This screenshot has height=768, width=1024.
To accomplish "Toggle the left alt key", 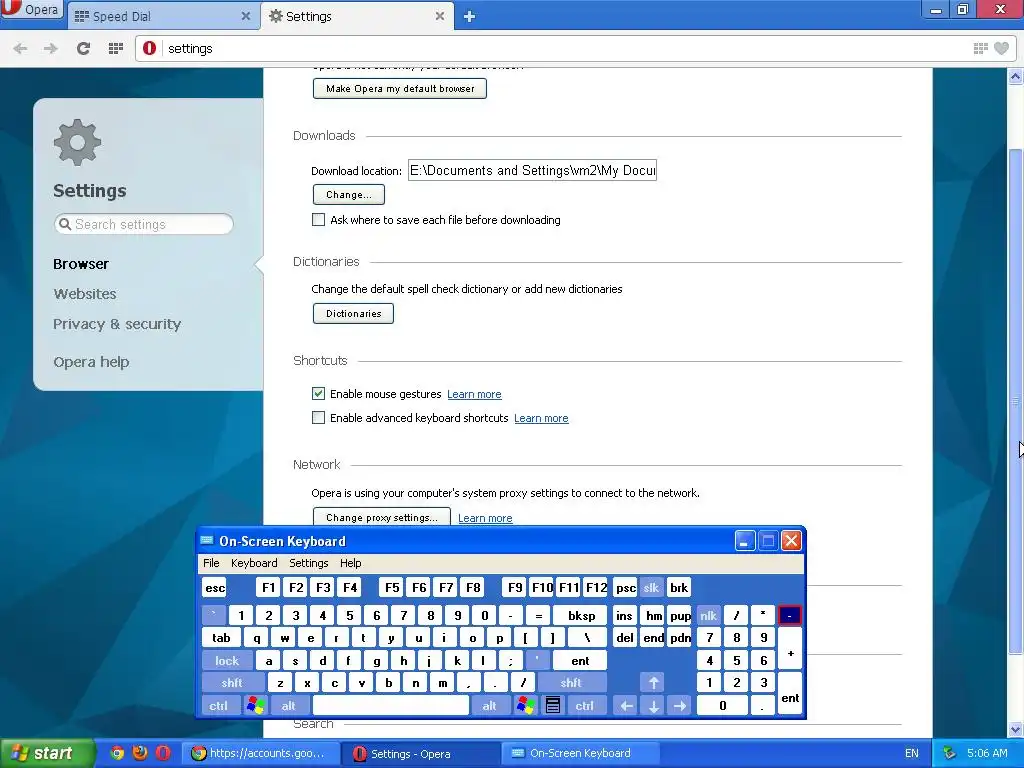I will [x=288, y=706].
